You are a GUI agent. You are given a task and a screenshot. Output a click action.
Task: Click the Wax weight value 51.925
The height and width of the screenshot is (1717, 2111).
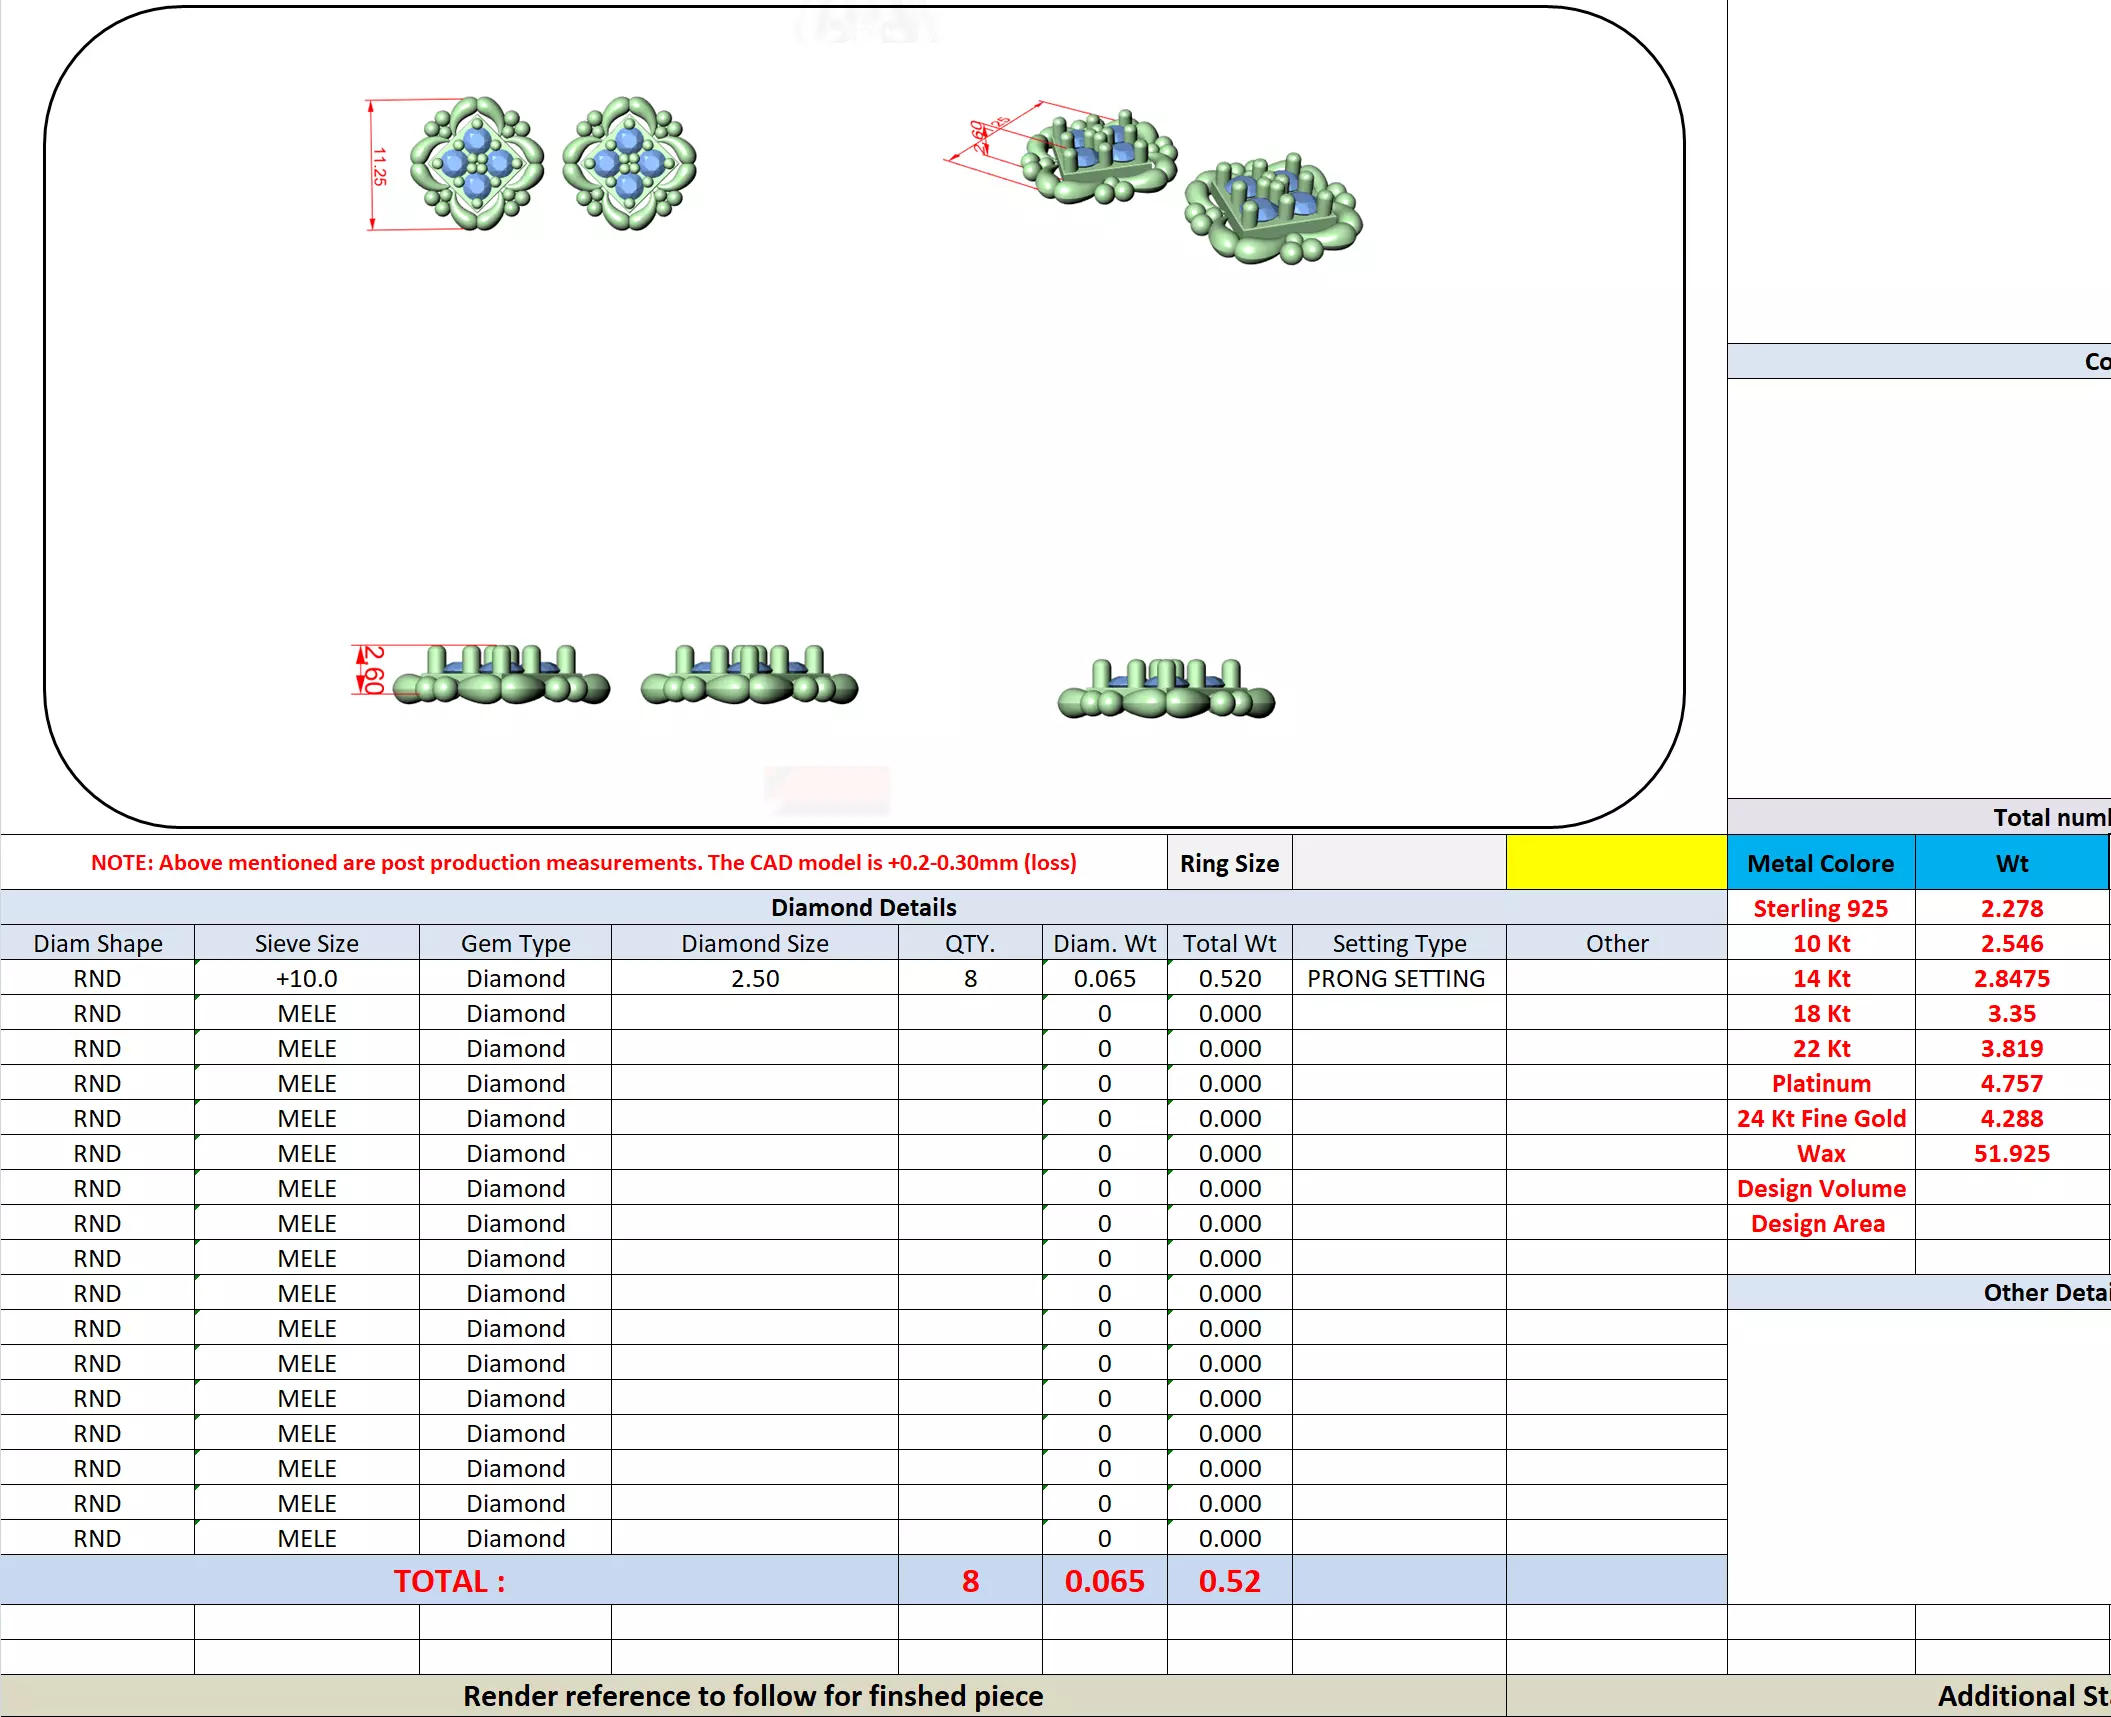(2011, 1153)
